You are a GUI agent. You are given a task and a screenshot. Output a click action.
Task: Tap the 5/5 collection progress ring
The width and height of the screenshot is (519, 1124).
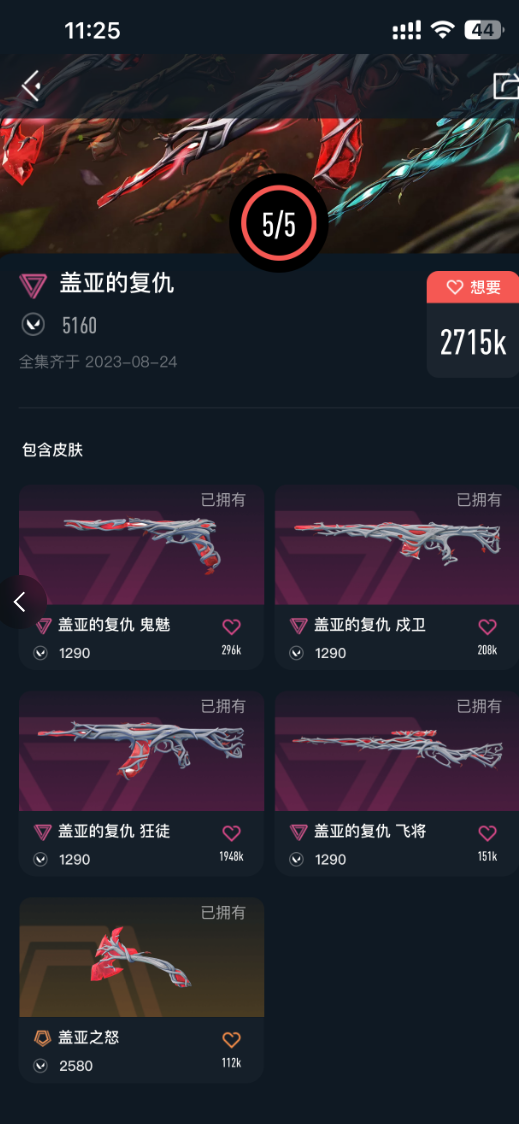point(279,224)
